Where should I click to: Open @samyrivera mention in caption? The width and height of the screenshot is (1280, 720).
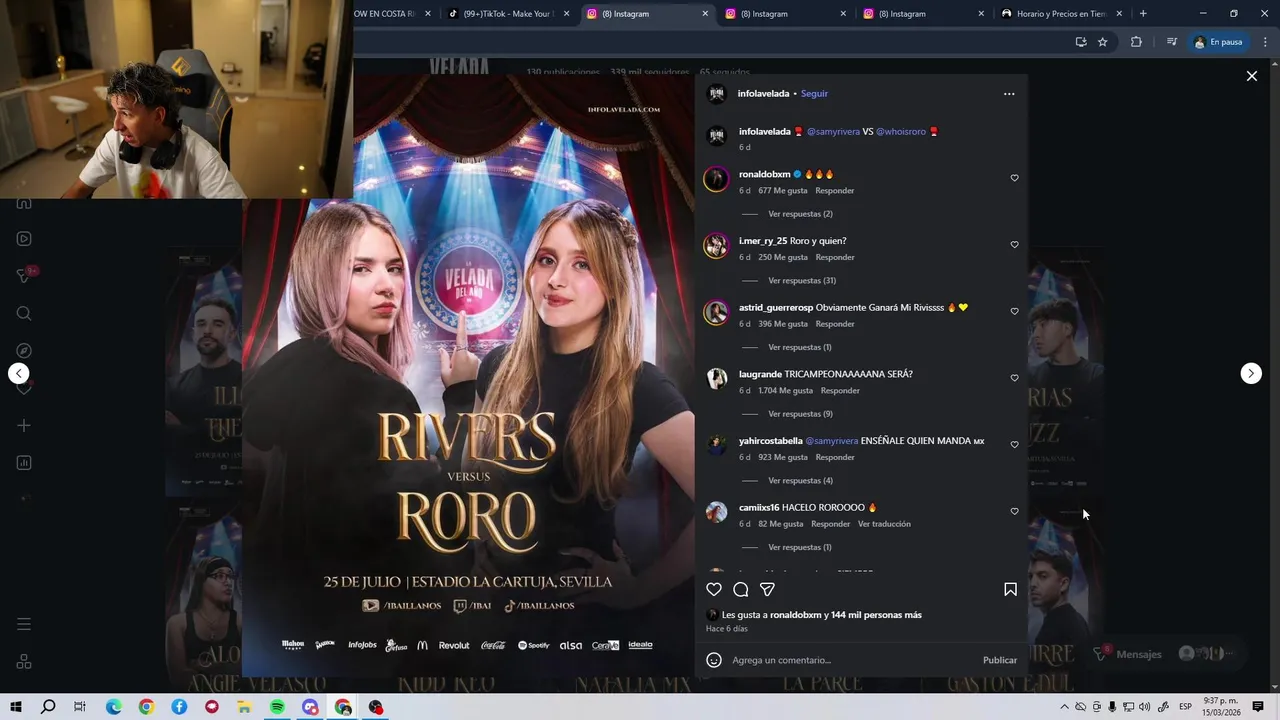pyautogui.click(x=833, y=132)
